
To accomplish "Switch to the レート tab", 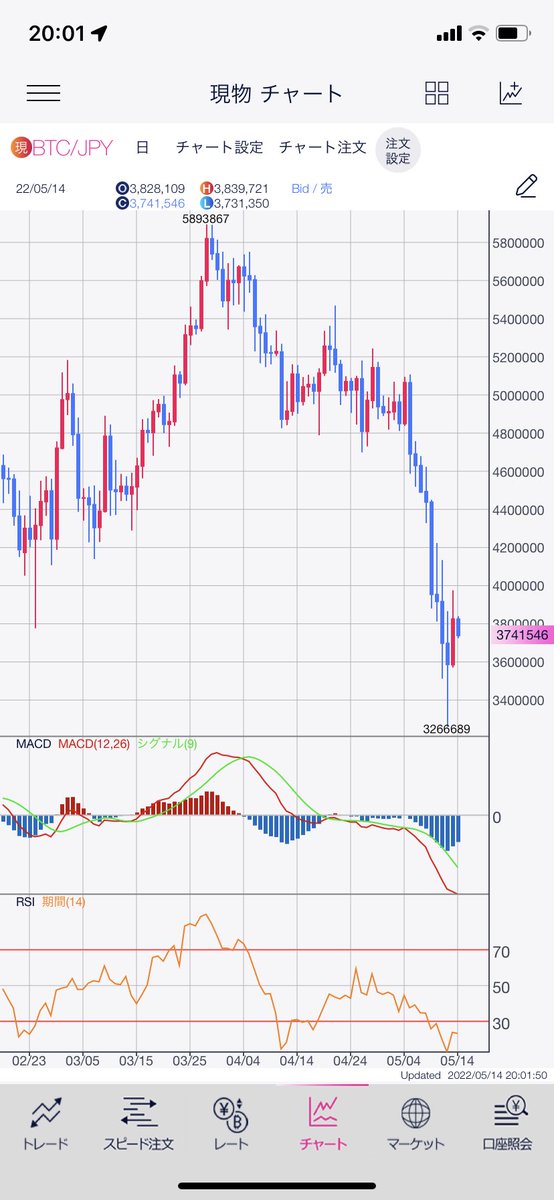I will 231,1123.
